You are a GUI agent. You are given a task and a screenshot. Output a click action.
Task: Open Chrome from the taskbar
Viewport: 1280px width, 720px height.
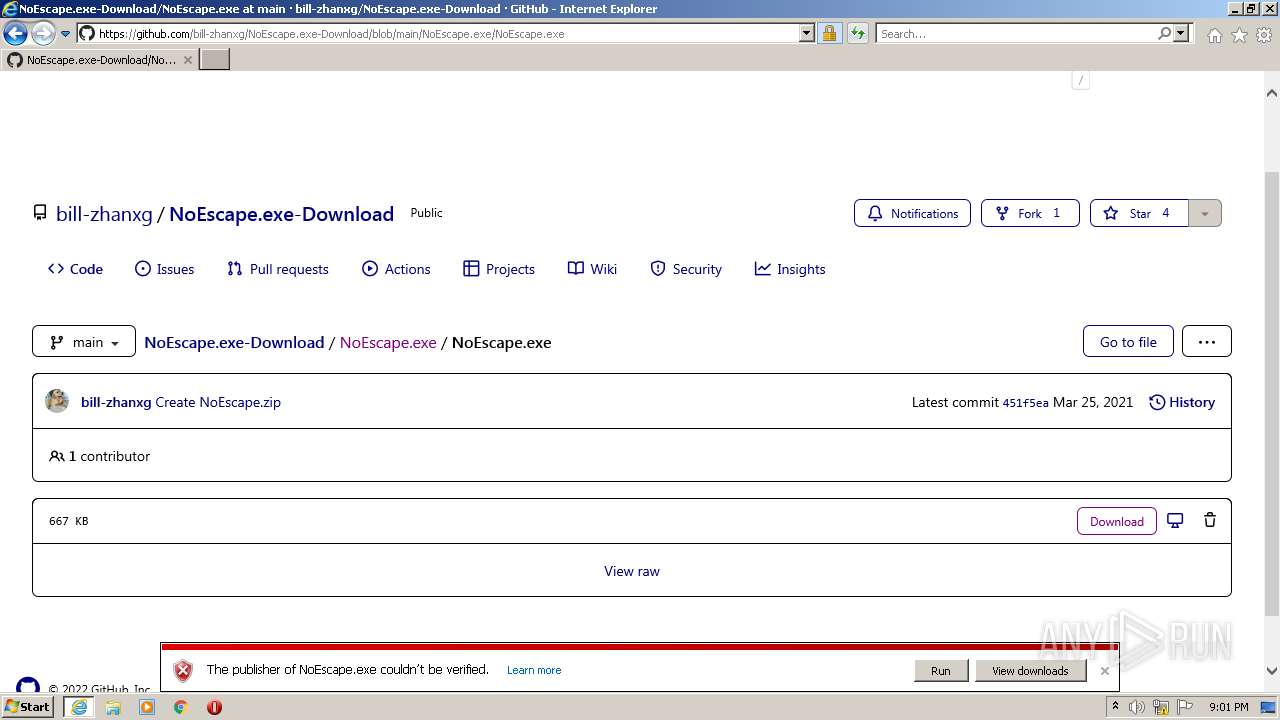(181, 707)
